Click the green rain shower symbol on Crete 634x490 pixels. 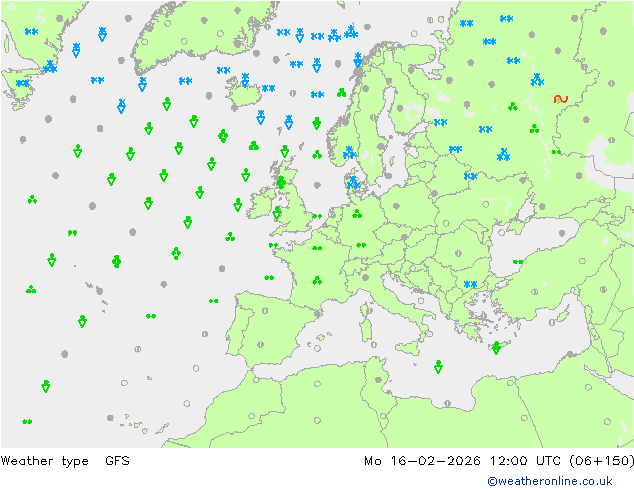(x=497, y=348)
